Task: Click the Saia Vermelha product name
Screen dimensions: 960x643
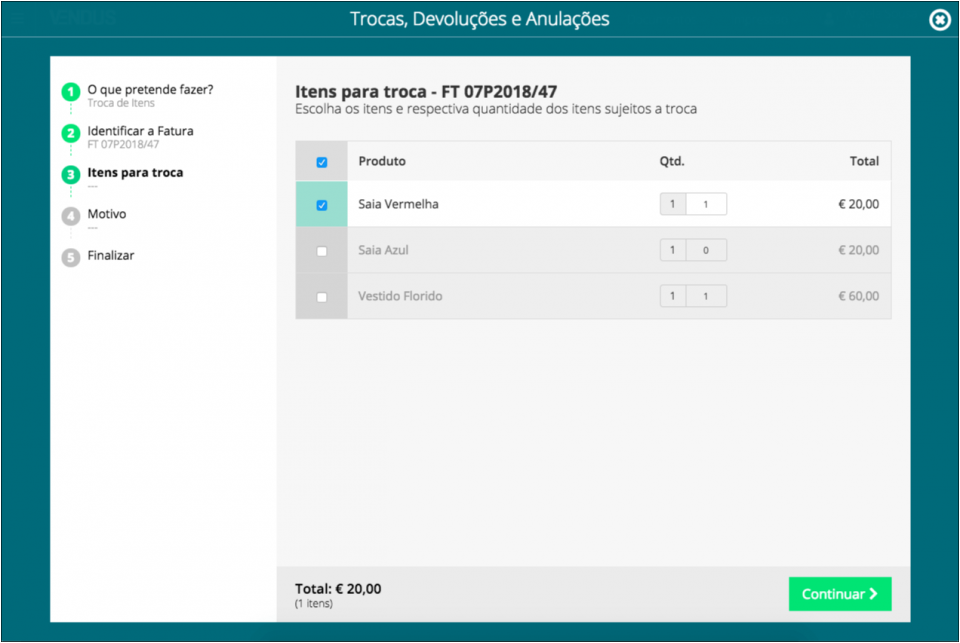Action: point(398,205)
